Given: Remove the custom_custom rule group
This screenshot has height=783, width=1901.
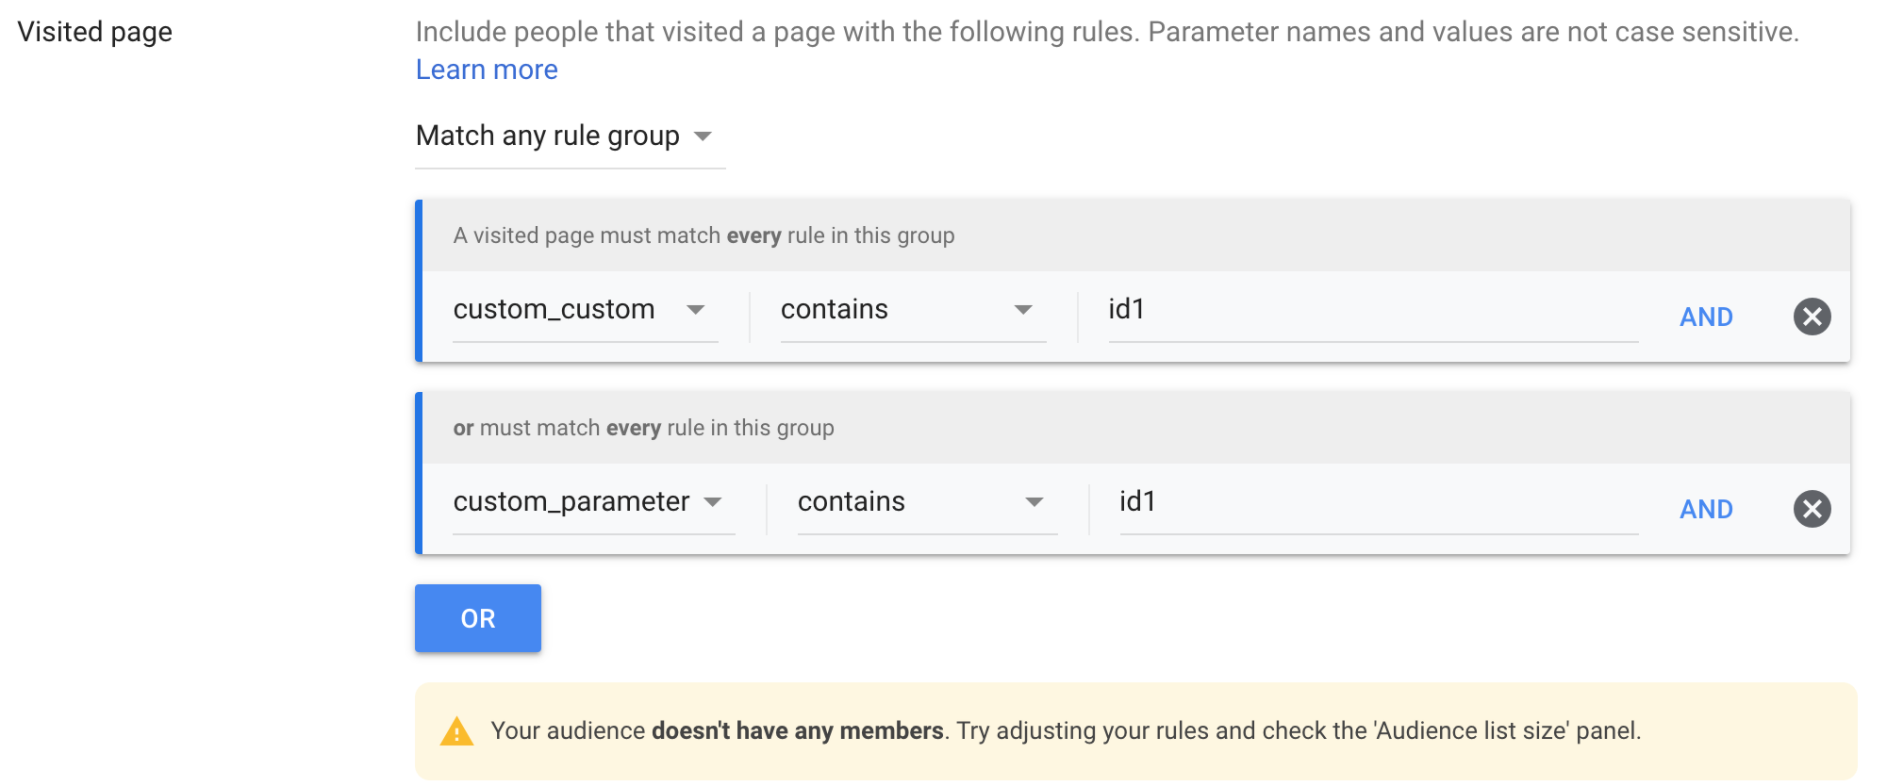Looking at the screenshot, I should point(1811,317).
